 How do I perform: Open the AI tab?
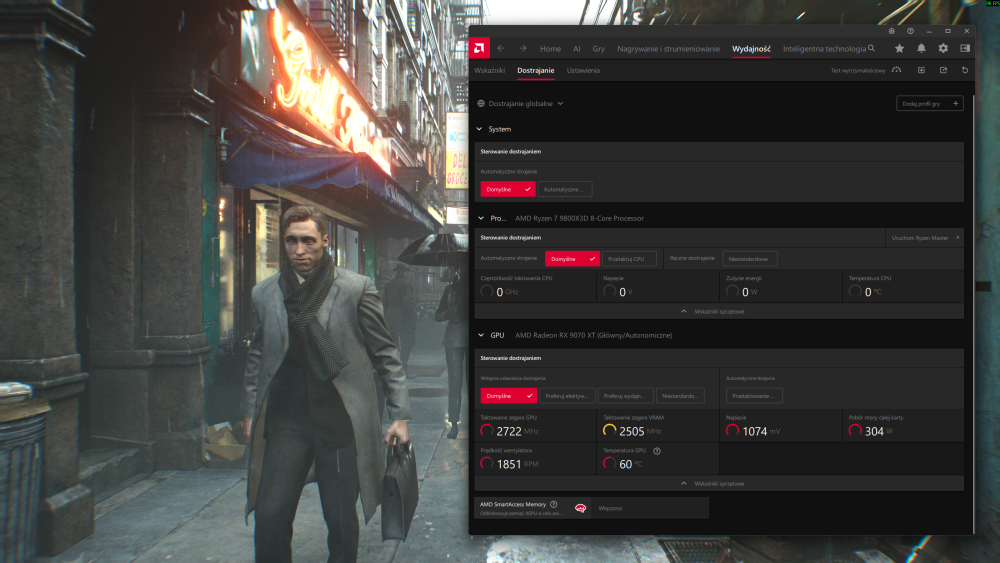577,48
